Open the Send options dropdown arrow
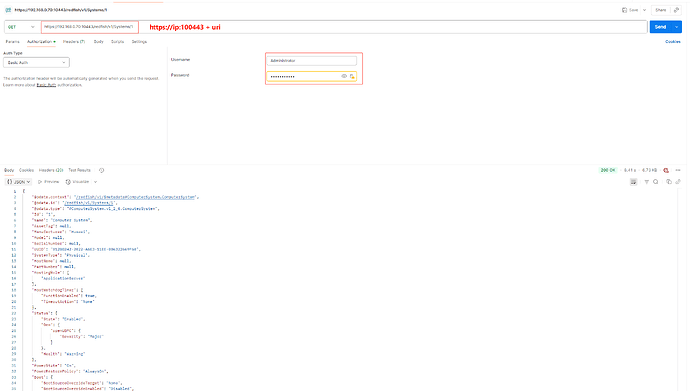 [677, 27]
